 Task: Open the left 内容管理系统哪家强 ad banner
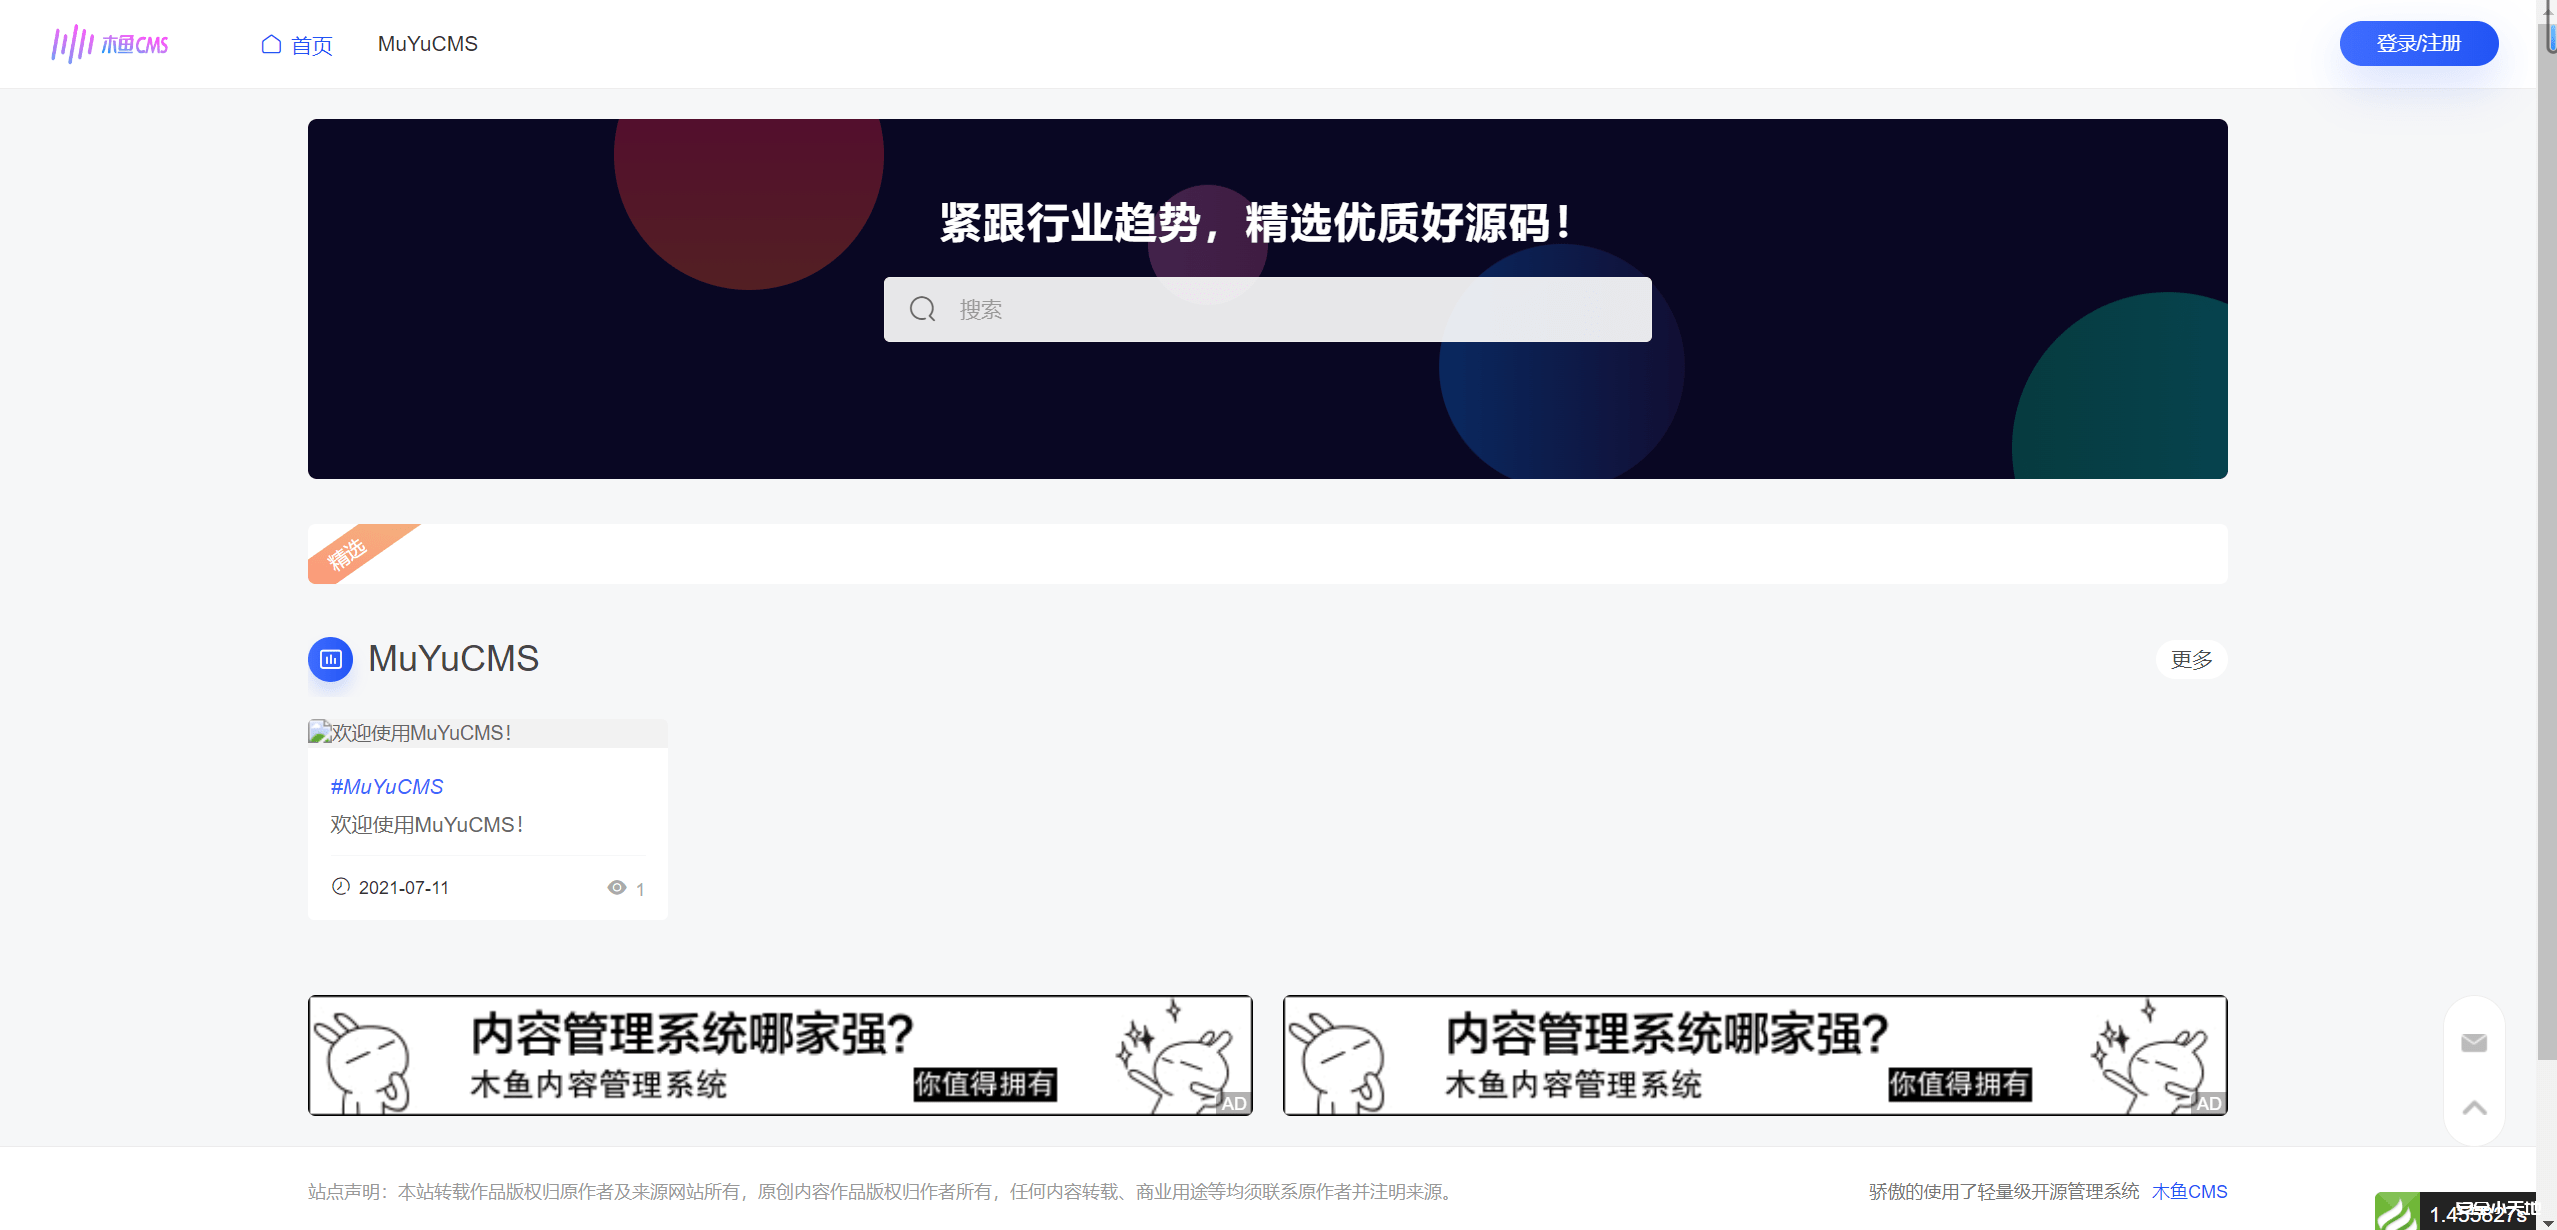[x=779, y=1055]
